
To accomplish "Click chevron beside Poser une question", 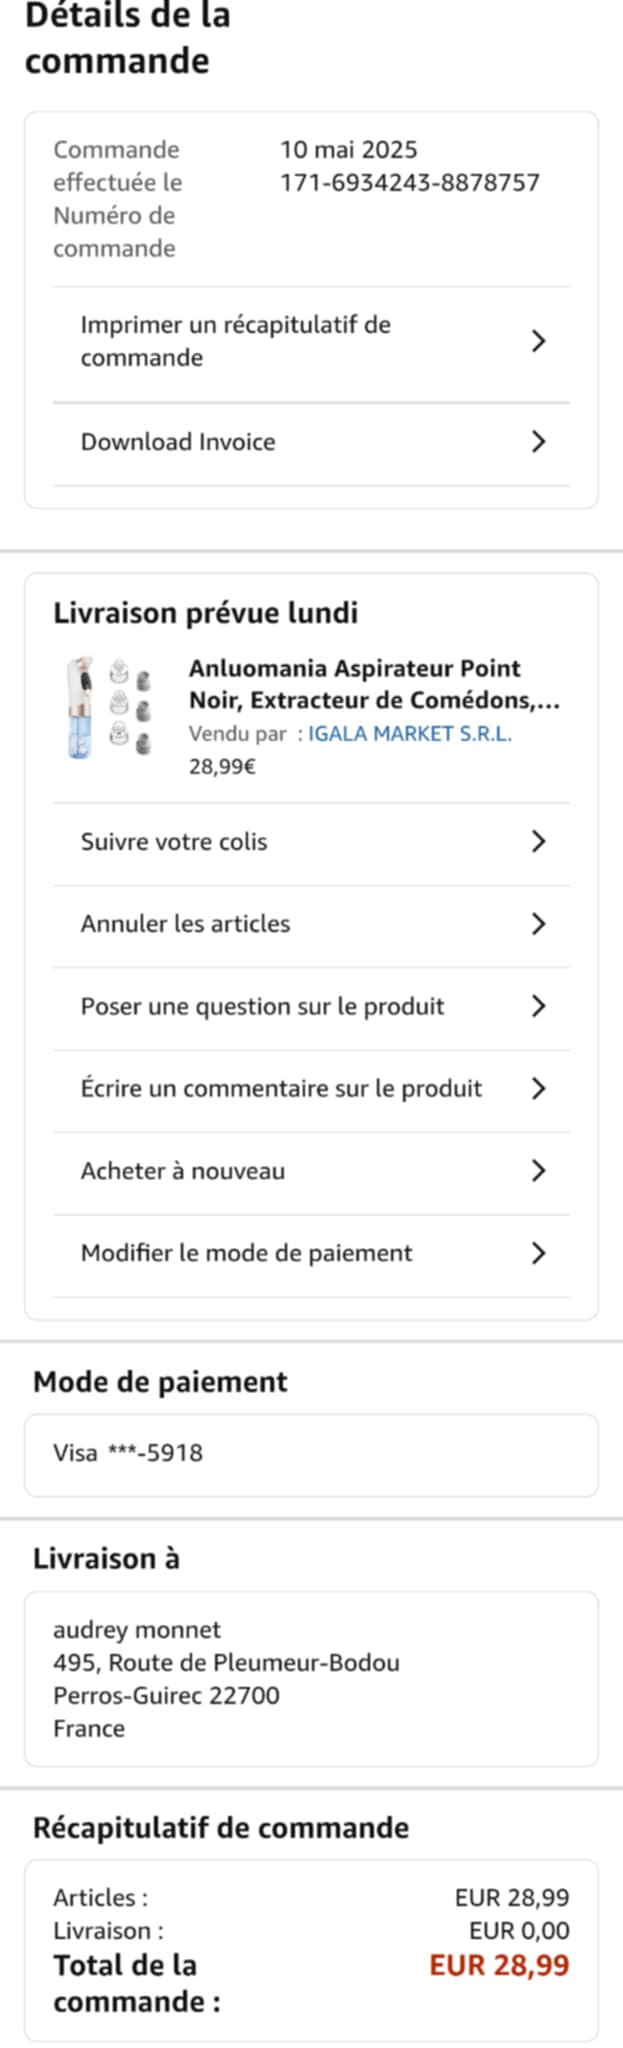I will pos(538,1006).
